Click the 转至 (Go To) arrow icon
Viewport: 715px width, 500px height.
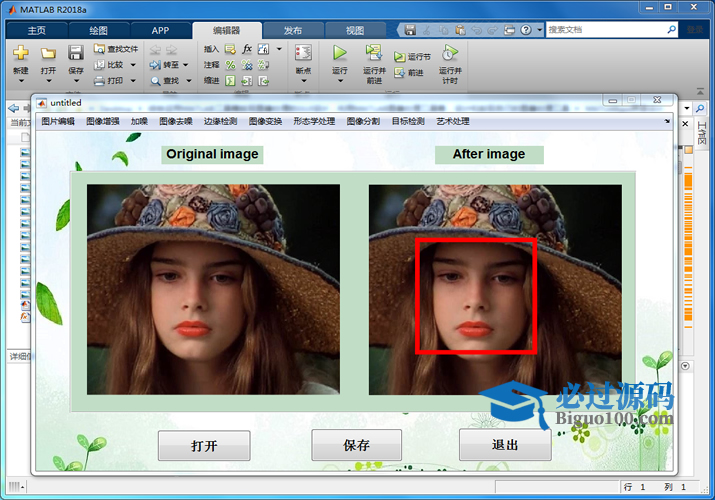[x=155, y=65]
